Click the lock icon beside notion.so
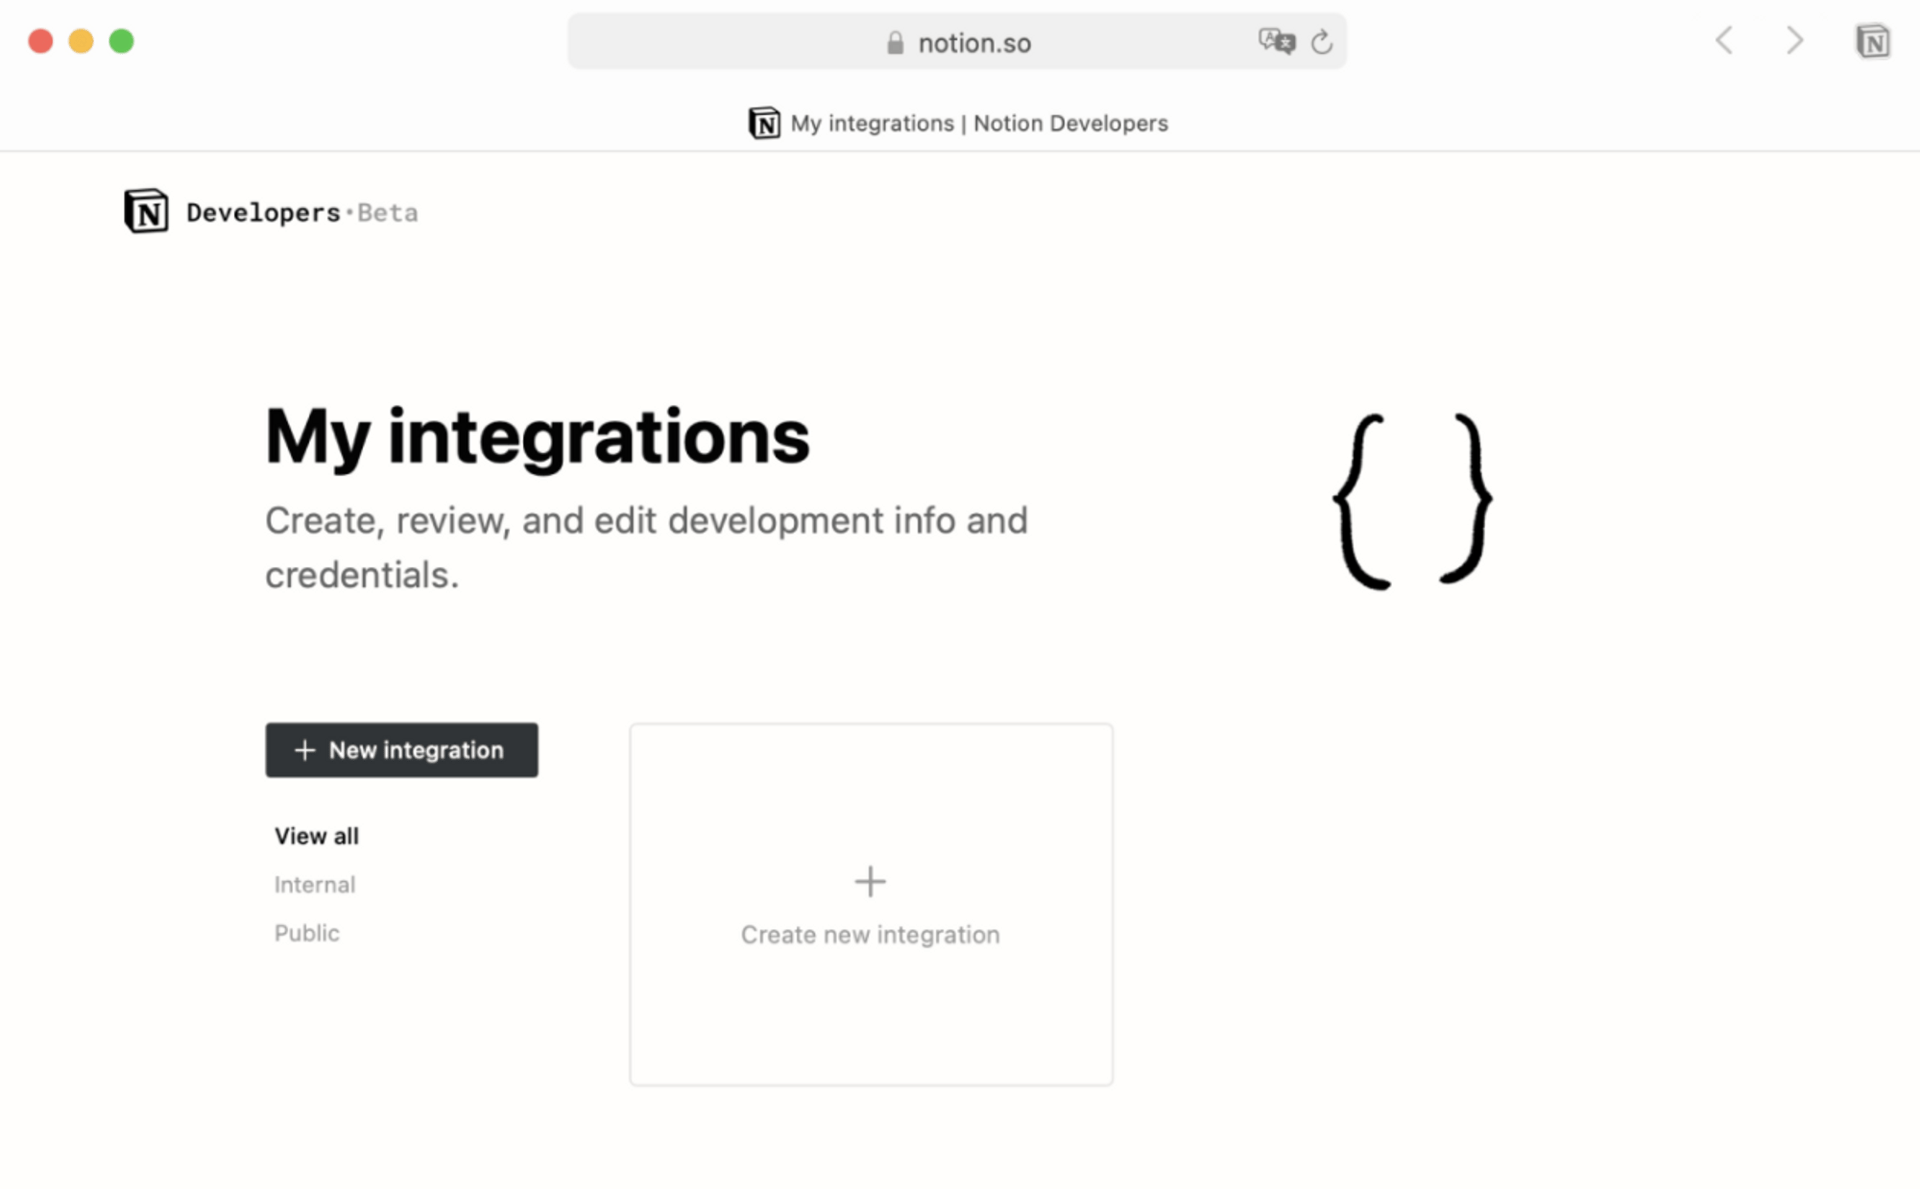The width and height of the screenshot is (1920, 1189). (x=893, y=42)
